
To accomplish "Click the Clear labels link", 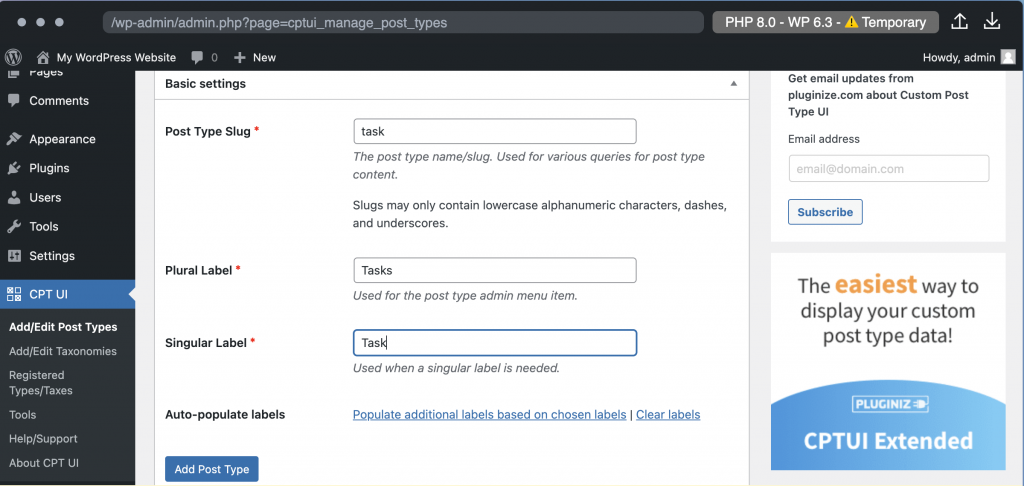I will (668, 414).
